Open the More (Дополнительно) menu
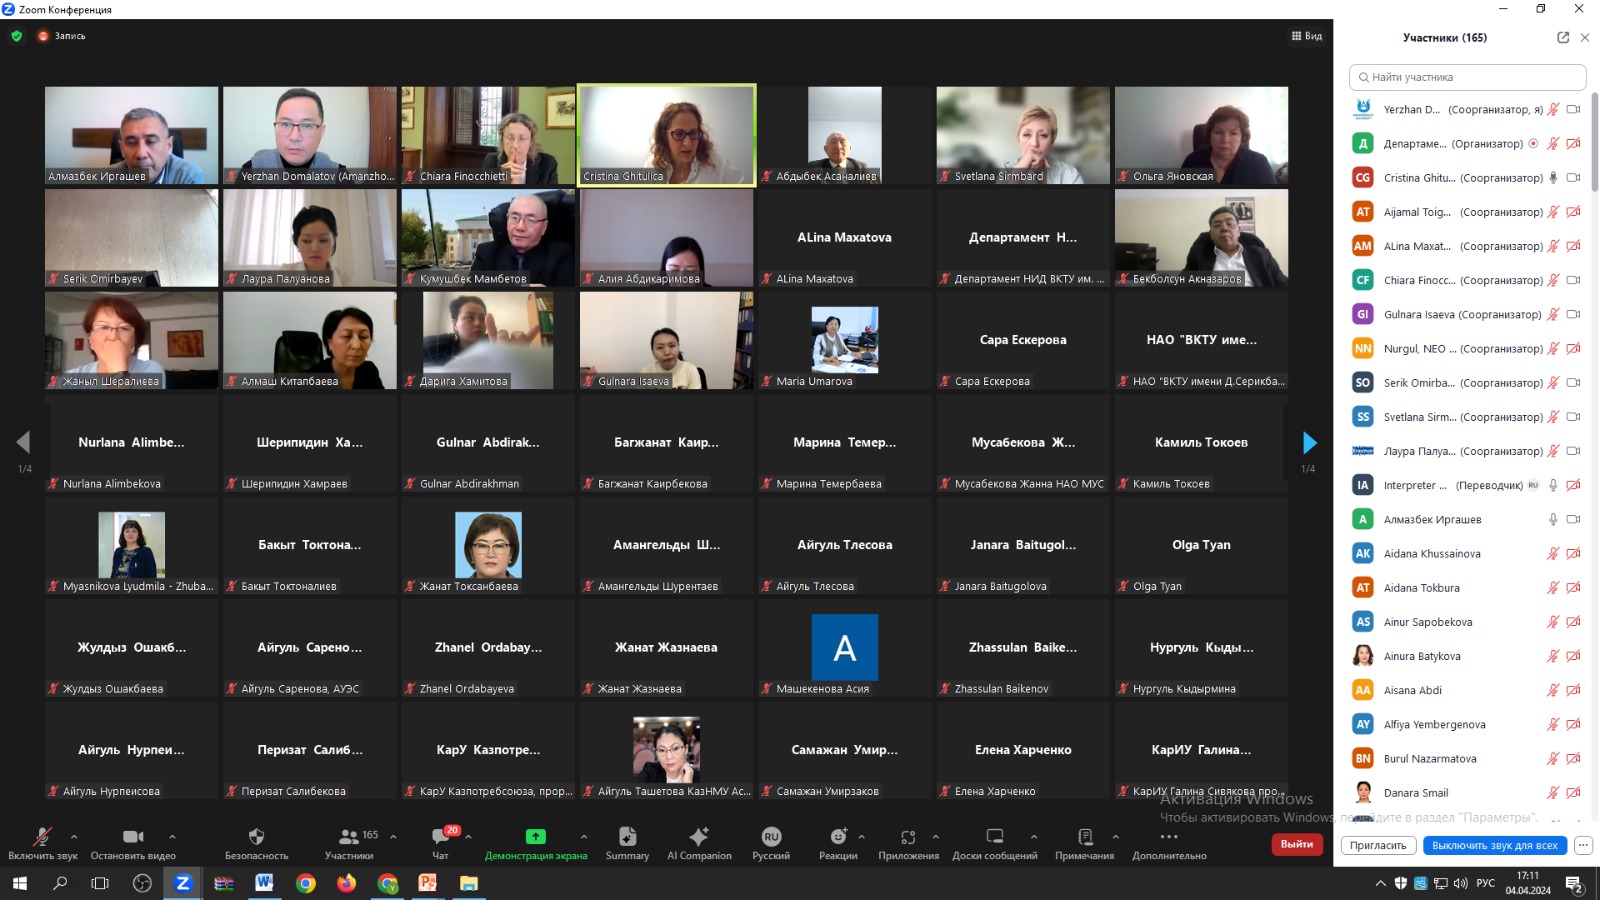1600x900 pixels. click(1169, 837)
